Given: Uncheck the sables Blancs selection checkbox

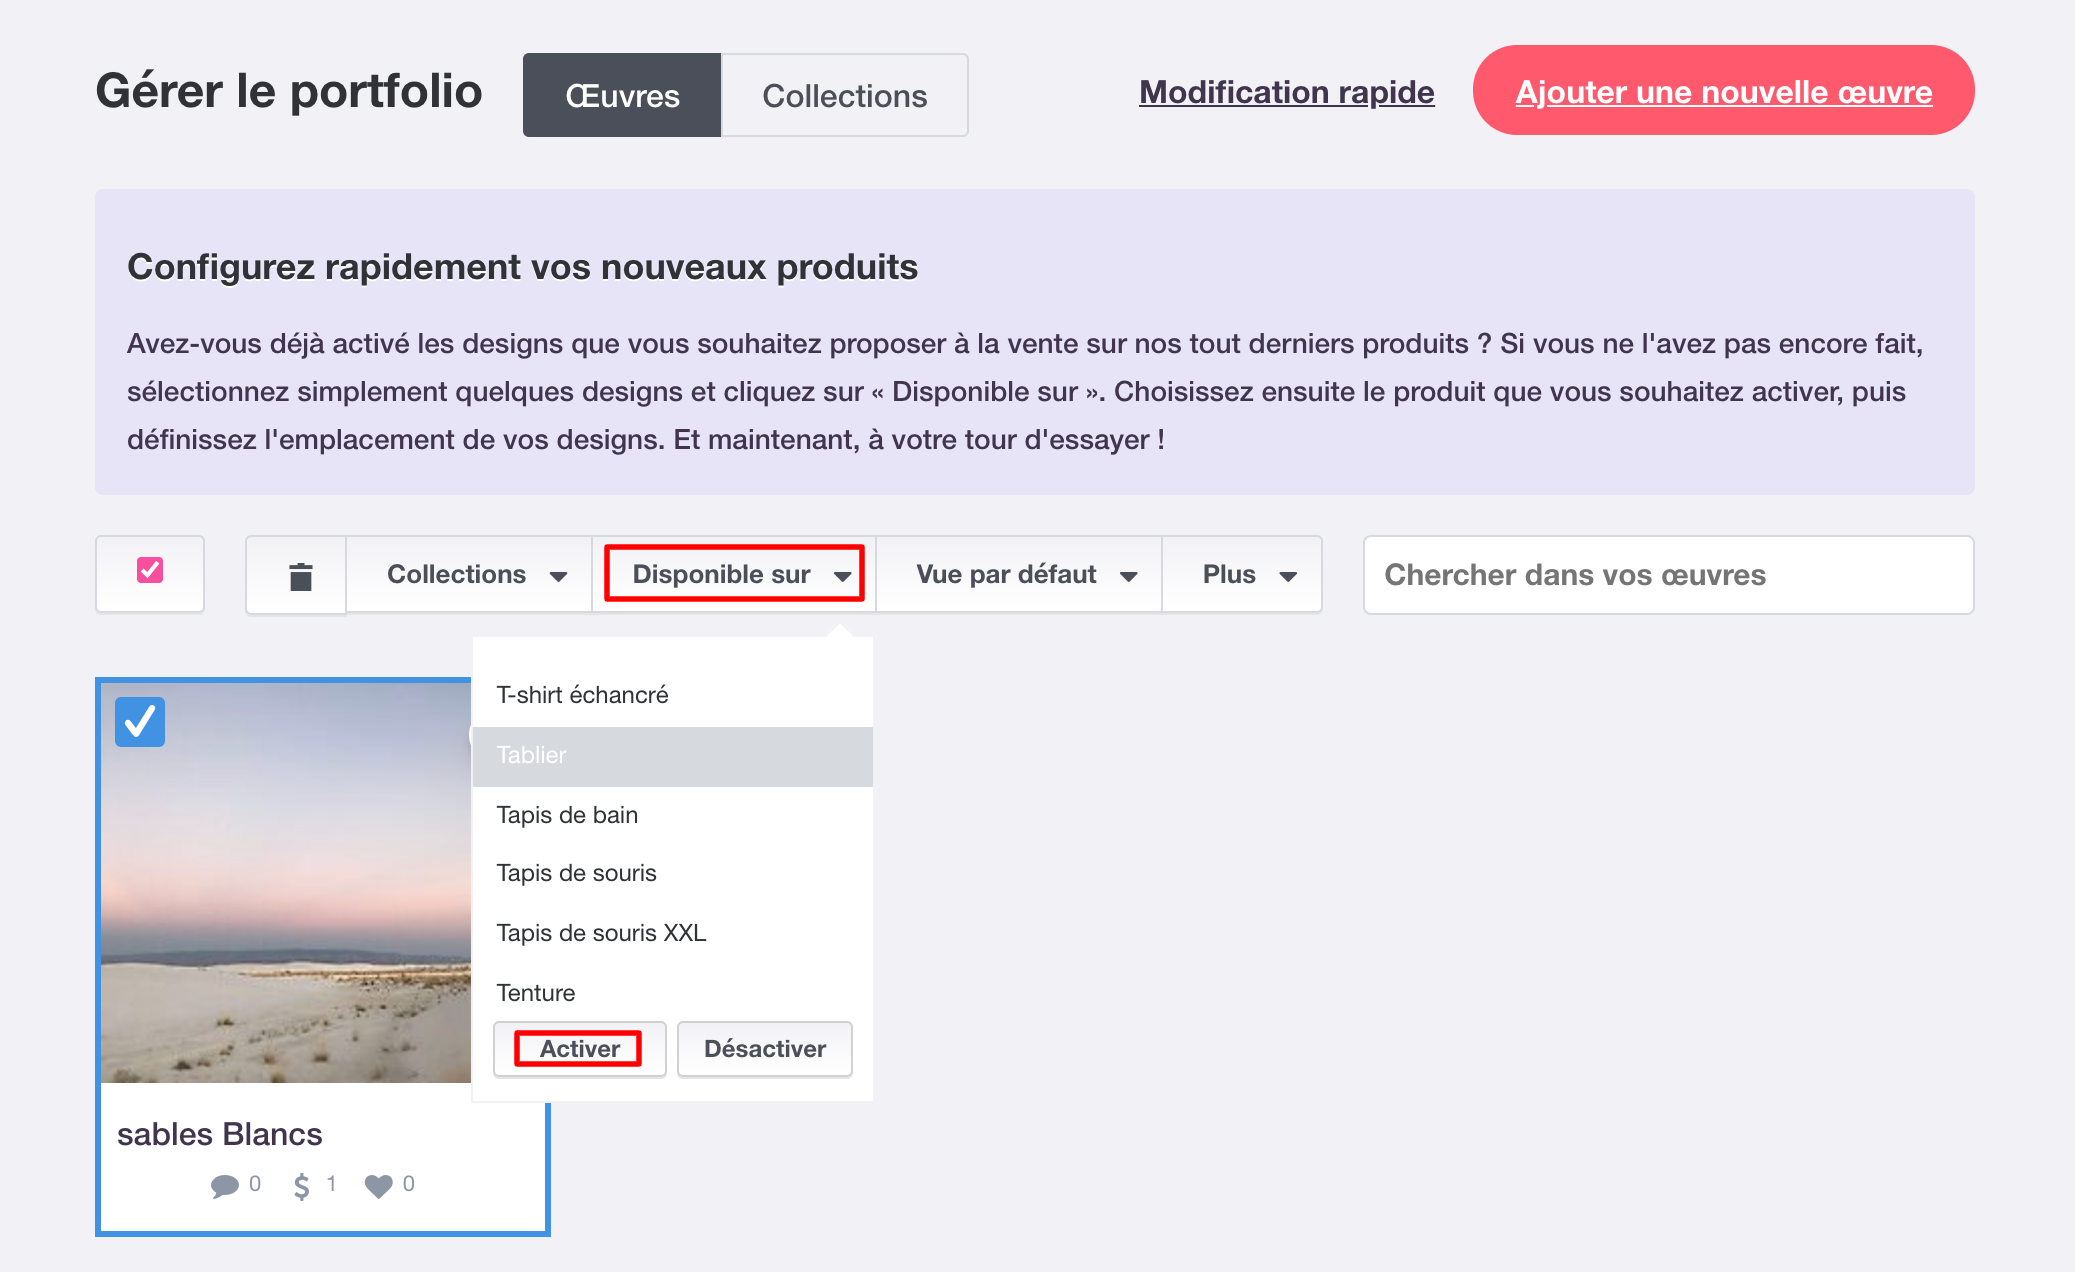Looking at the screenshot, I should (139, 721).
